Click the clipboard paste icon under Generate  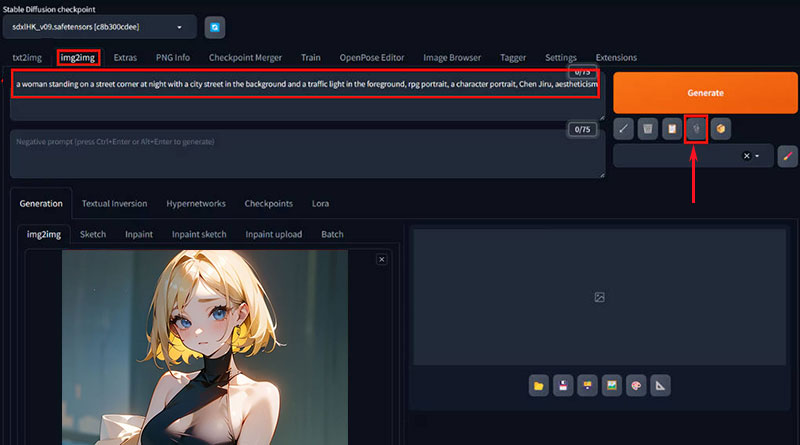672,128
